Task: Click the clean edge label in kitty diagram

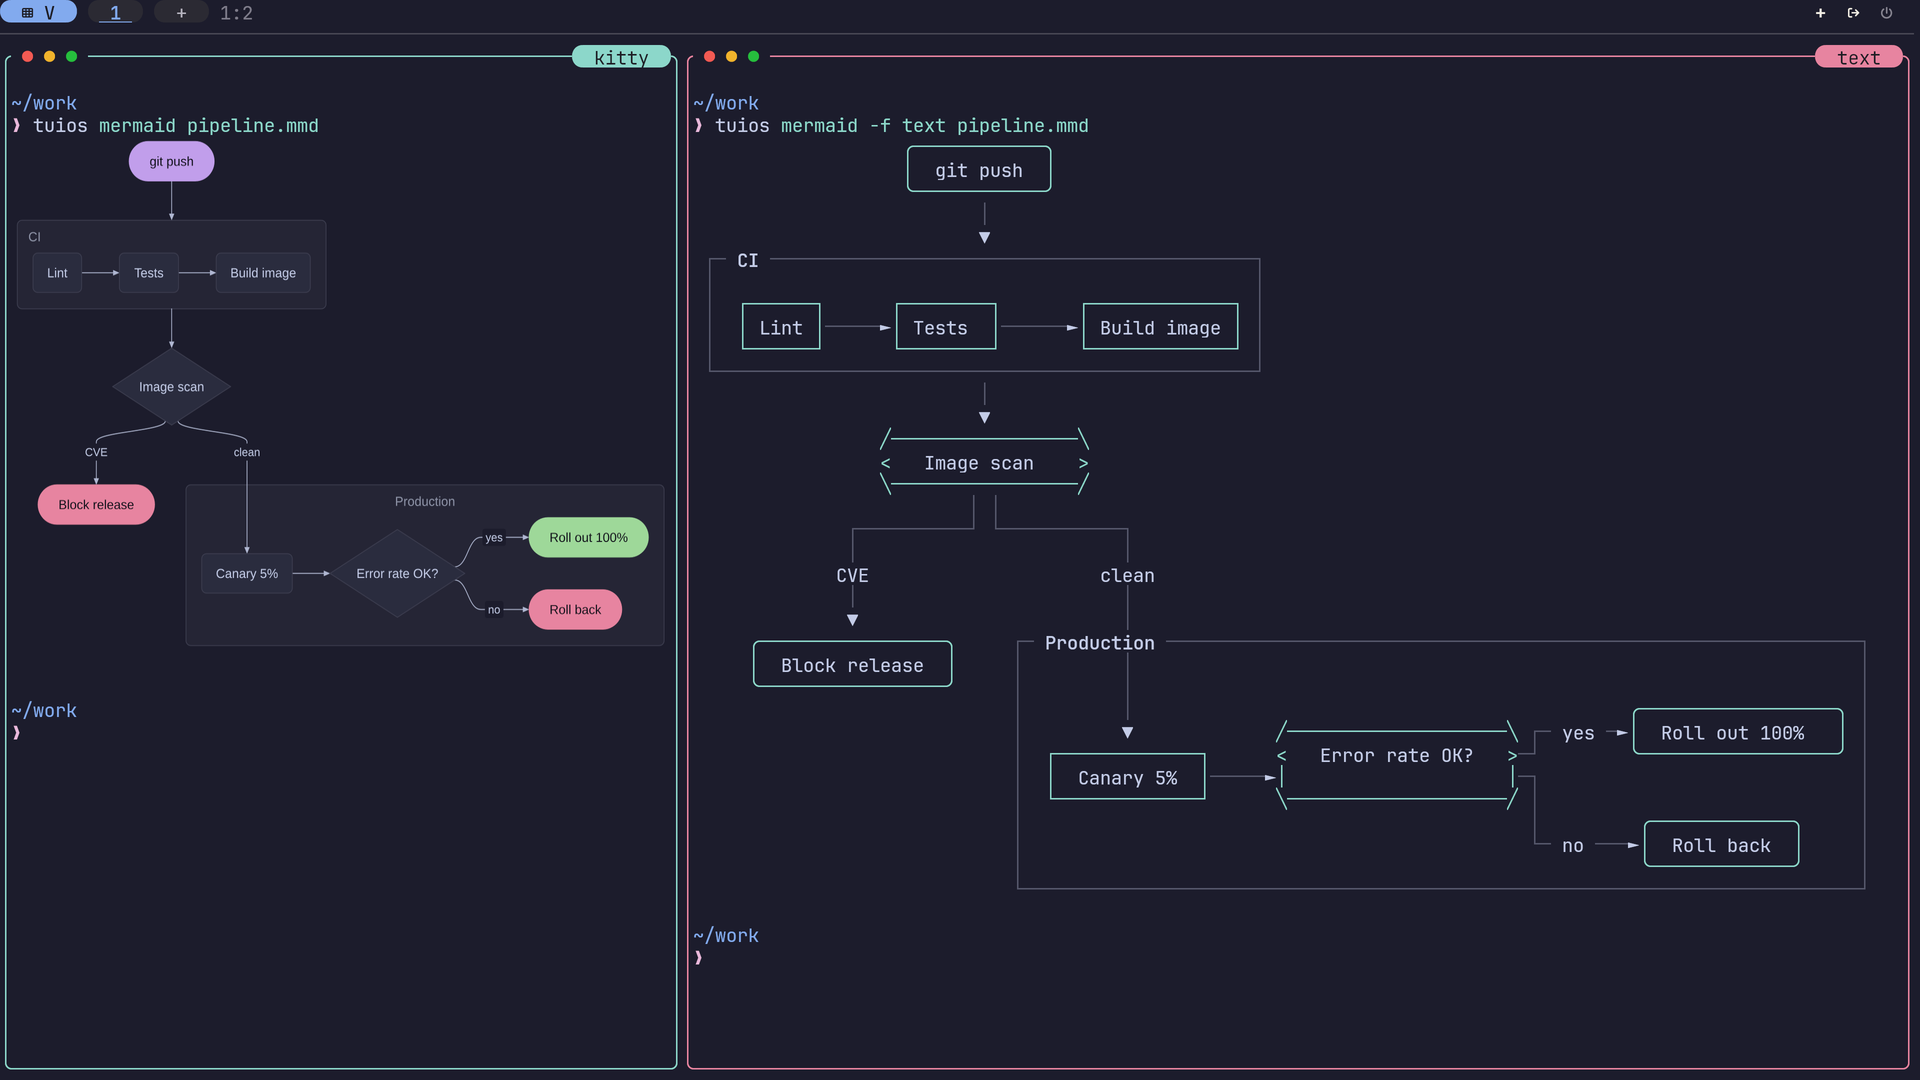Action: [x=246, y=452]
